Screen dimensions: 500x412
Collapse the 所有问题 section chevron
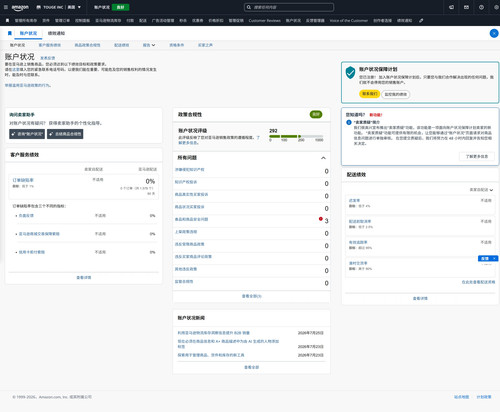323,158
